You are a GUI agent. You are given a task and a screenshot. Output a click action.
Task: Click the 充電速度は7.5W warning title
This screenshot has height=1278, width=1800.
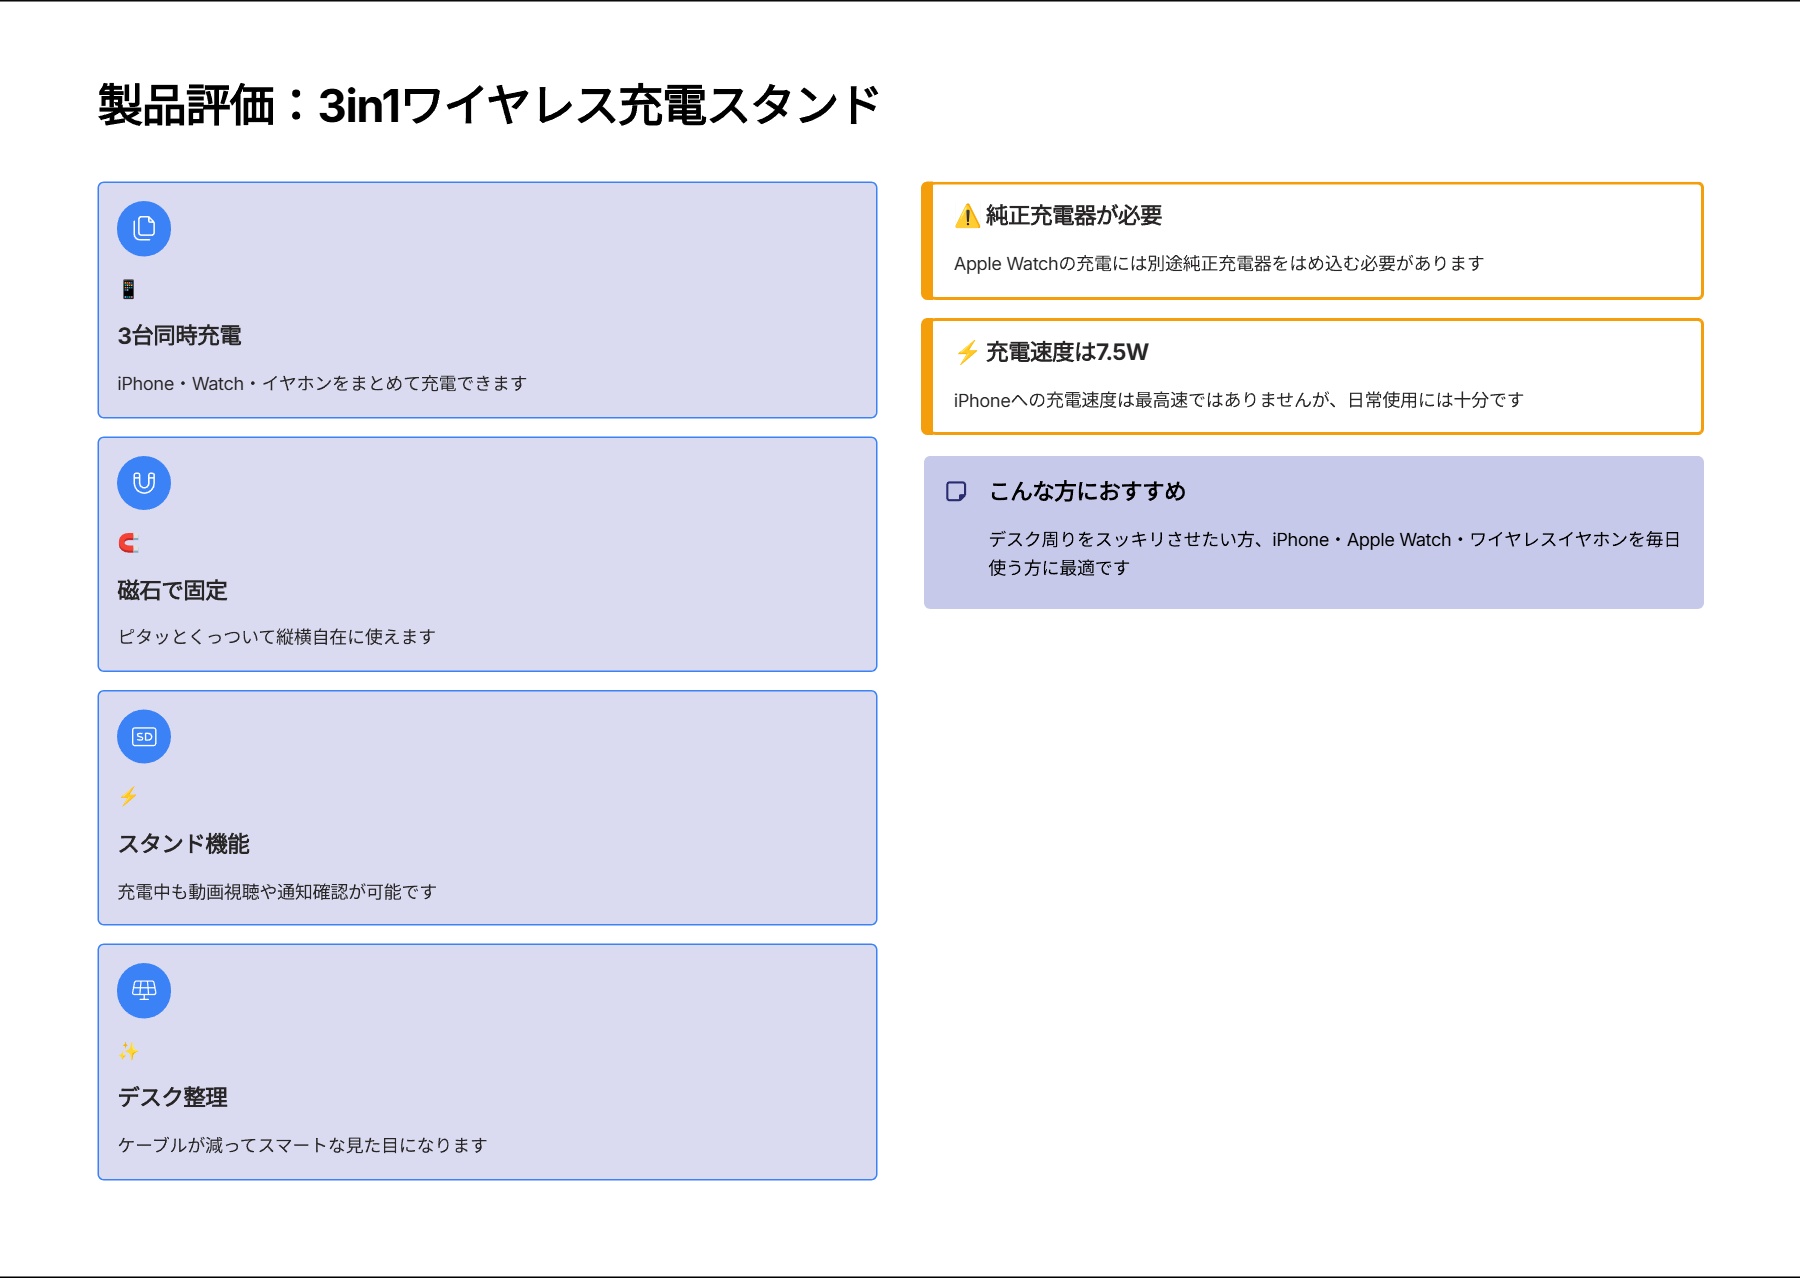[x=1067, y=352]
